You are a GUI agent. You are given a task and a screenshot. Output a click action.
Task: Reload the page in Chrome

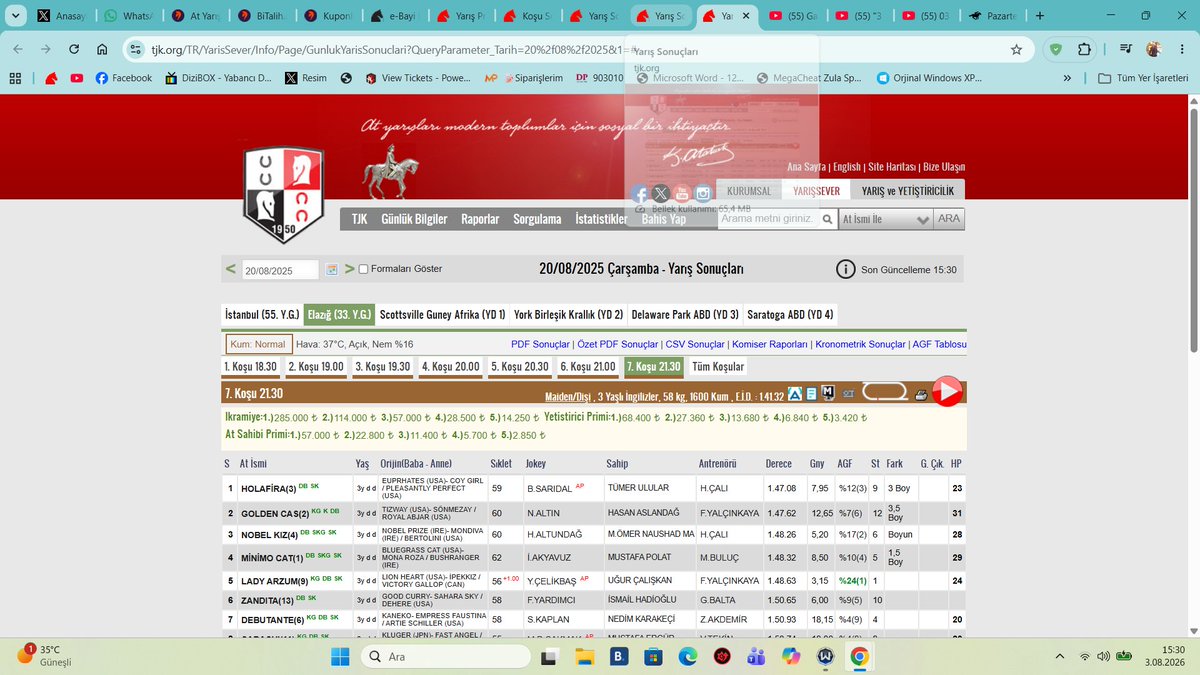(x=74, y=49)
